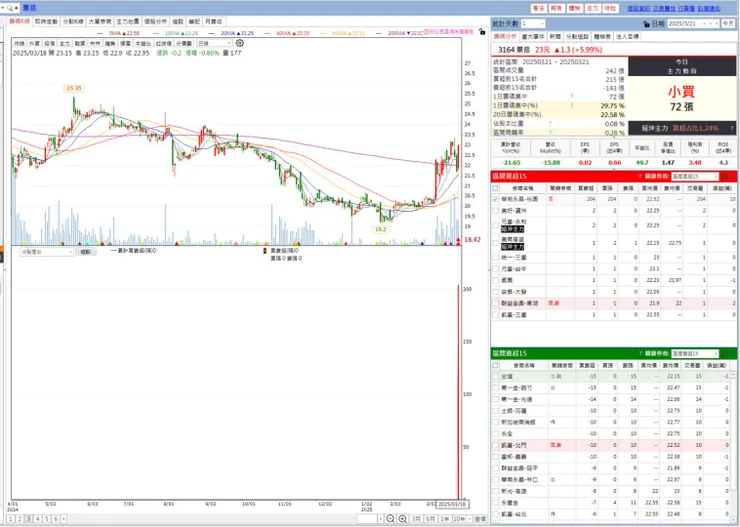
Task: Toggle select-all checkbox in buy table header
Action: tap(496, 188)
